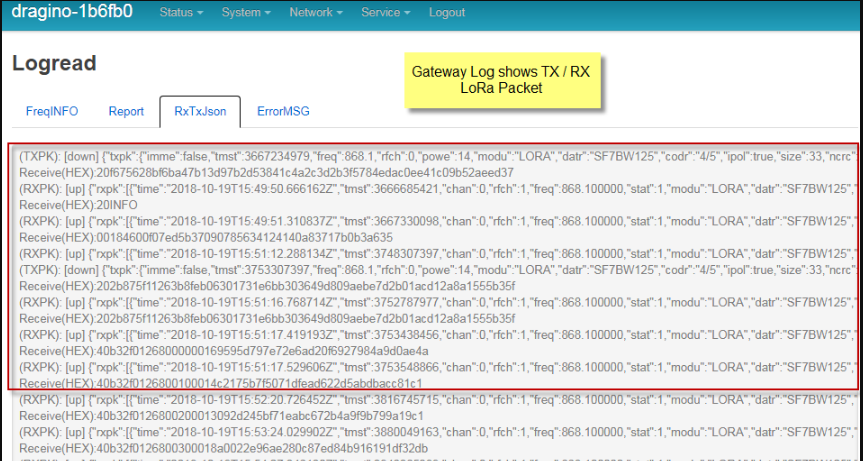863x461 pixels.
Task: Click RXPK line timestamped 15:51:12.288134Z
Action: pyautogui.click(x=438, y=254)
